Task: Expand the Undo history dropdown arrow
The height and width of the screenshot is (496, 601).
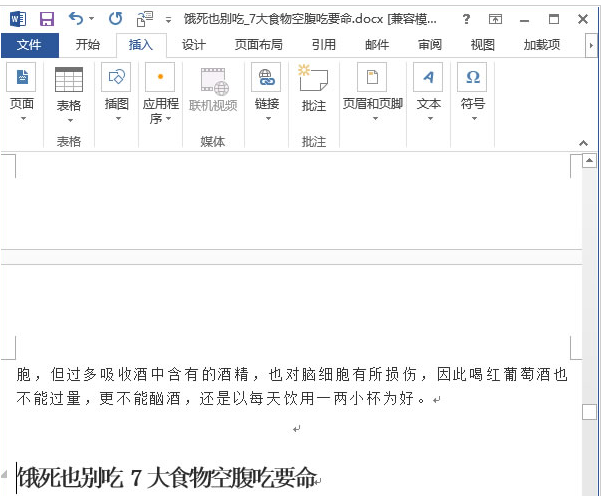Action: tap(92, 19)
